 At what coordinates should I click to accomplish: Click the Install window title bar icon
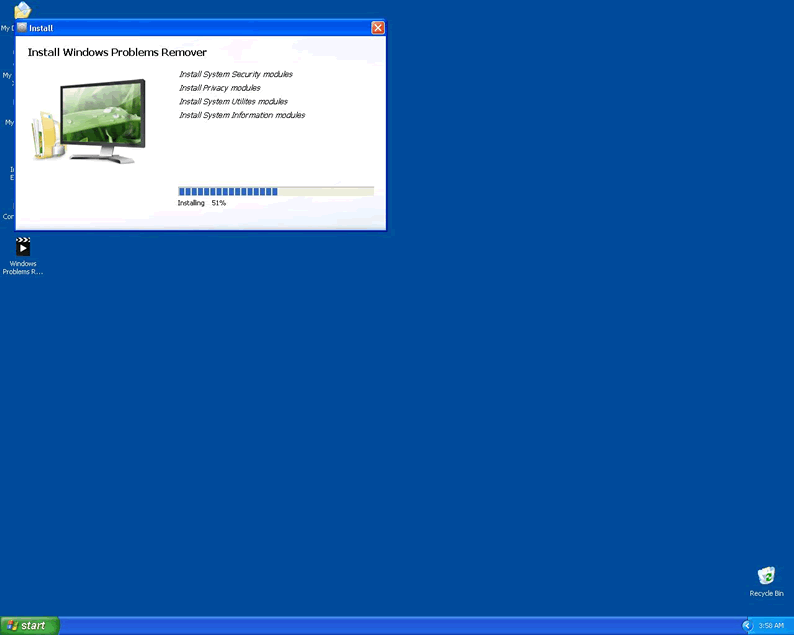[x=22, y=28]
